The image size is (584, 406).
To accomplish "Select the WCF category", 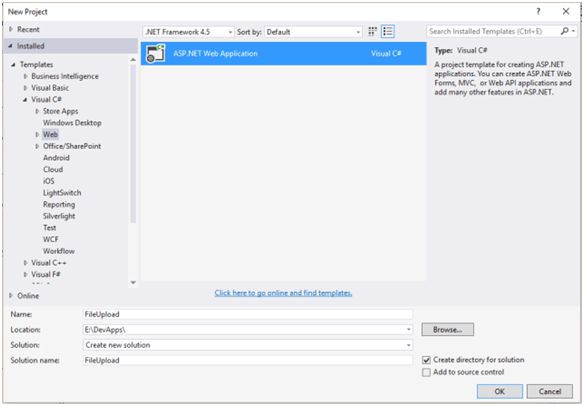I will [x=51, y=239].
